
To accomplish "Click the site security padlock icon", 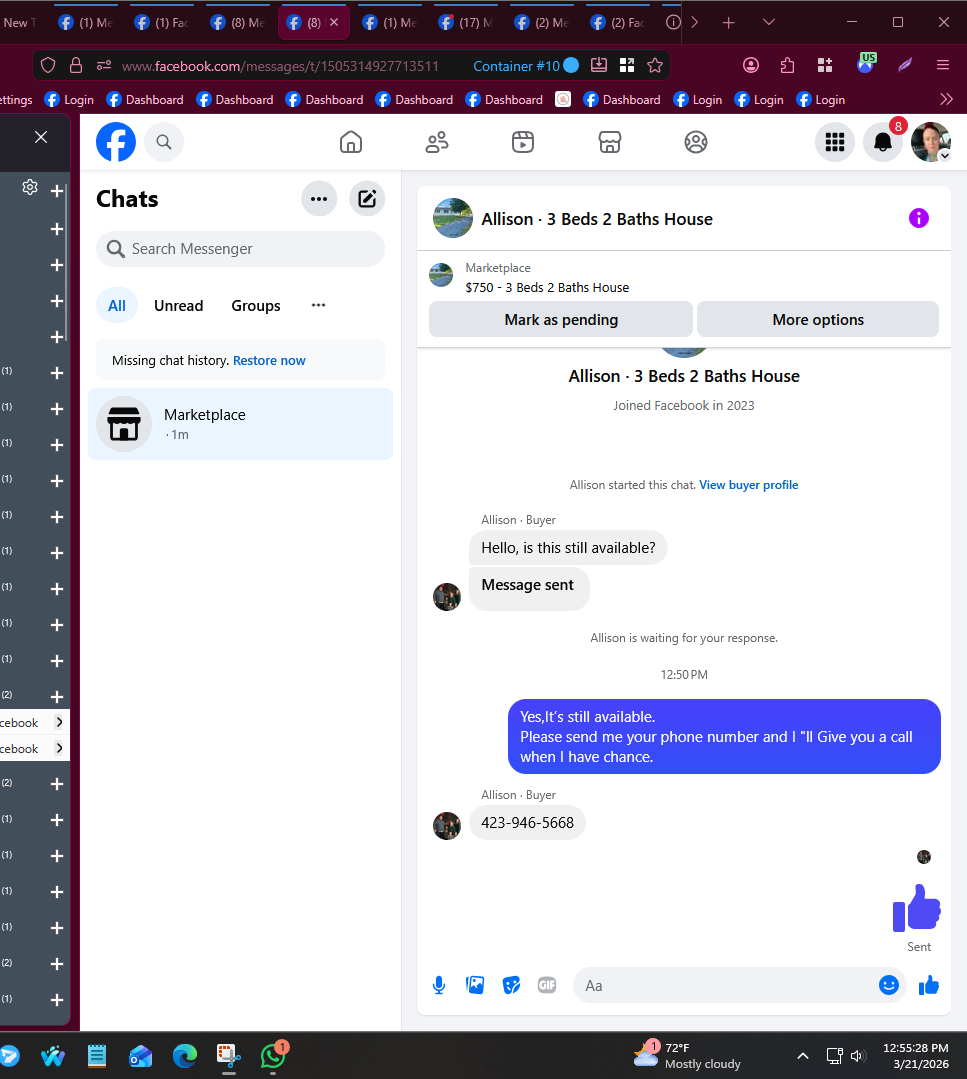I will 76,65.
